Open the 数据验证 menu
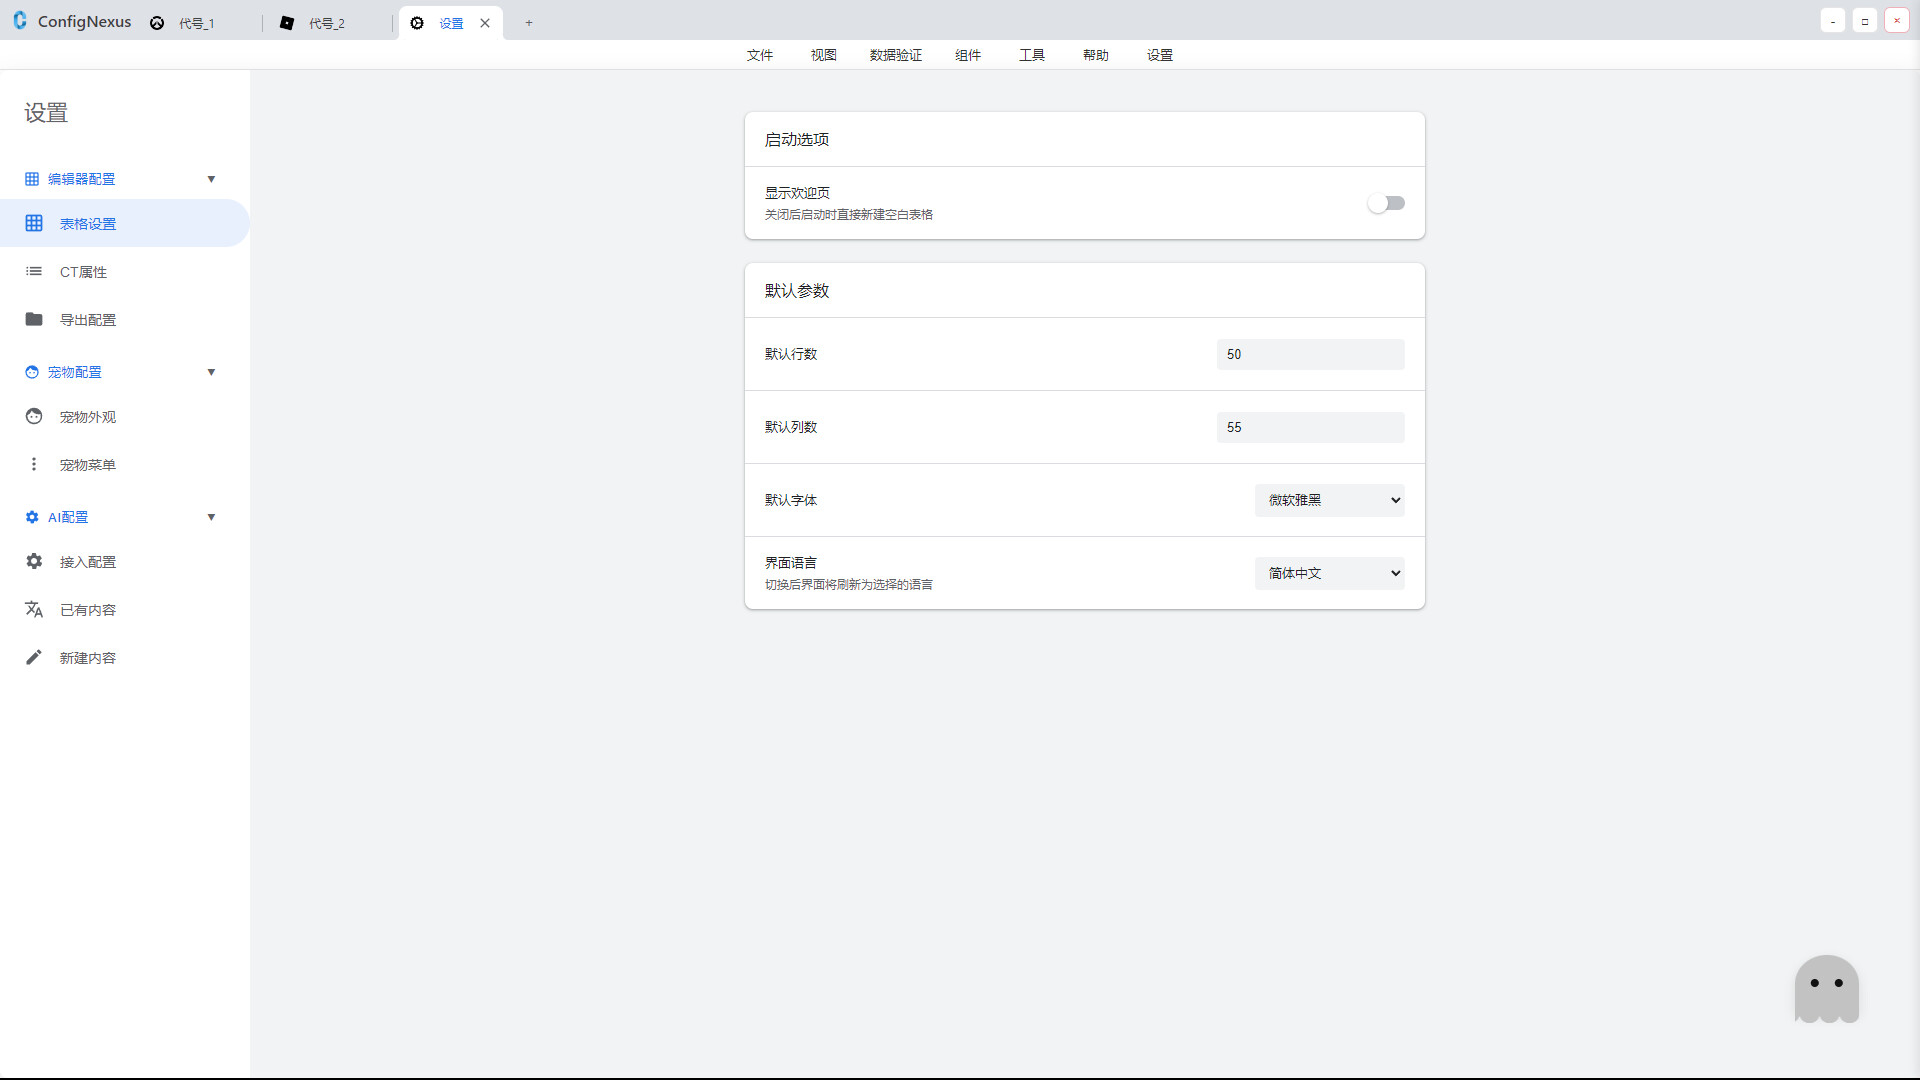The height and width of the screenshot is (1080, 1920). [x=895, y=55]
